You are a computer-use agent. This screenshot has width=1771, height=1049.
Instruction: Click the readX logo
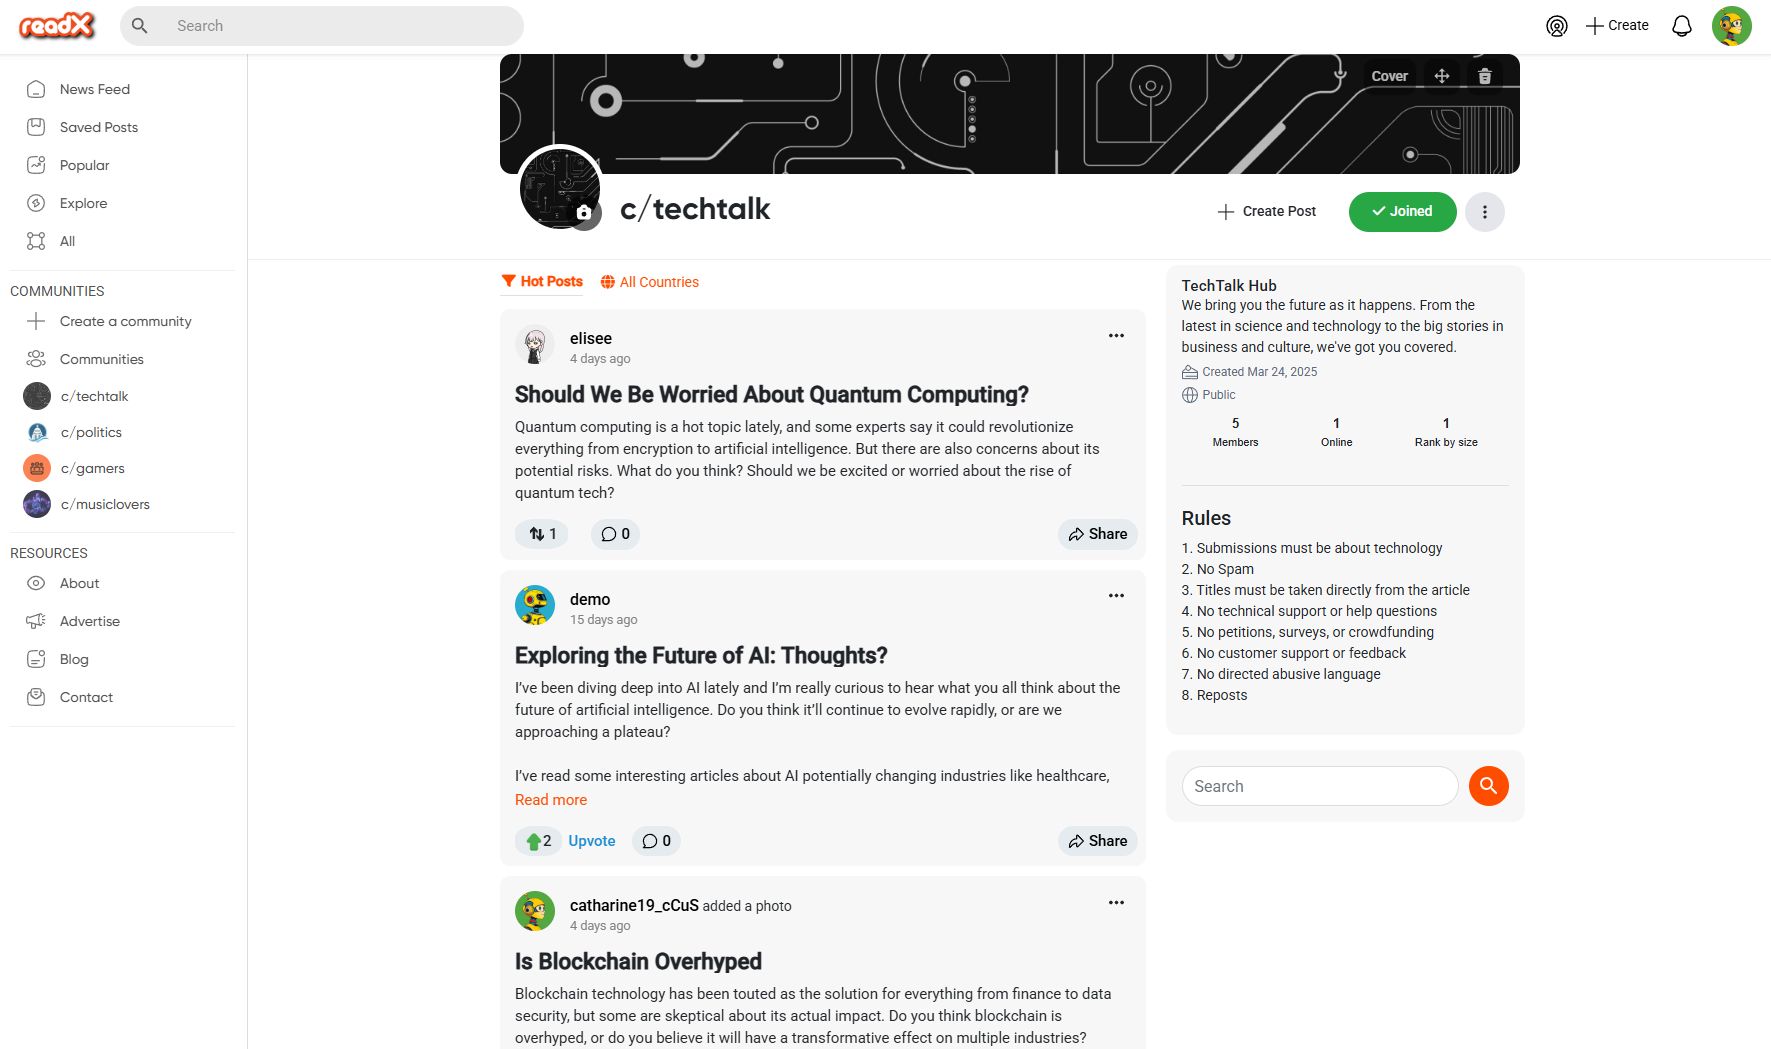(x=57, y=26)
